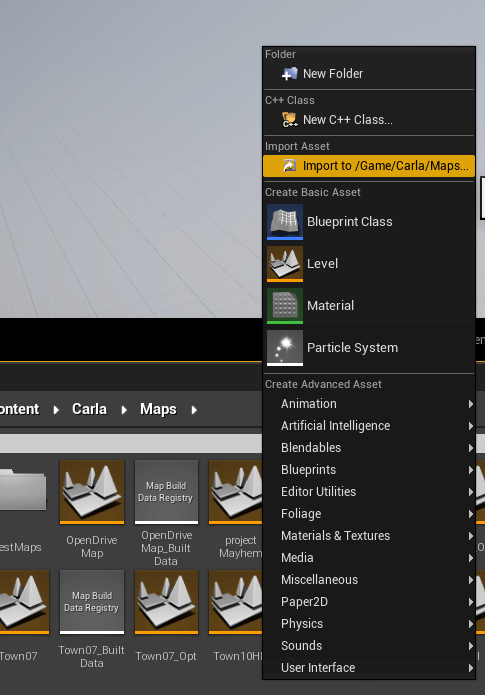485x695 pixels.
Task: Click the Particle System icon
Action: point(285,348)
